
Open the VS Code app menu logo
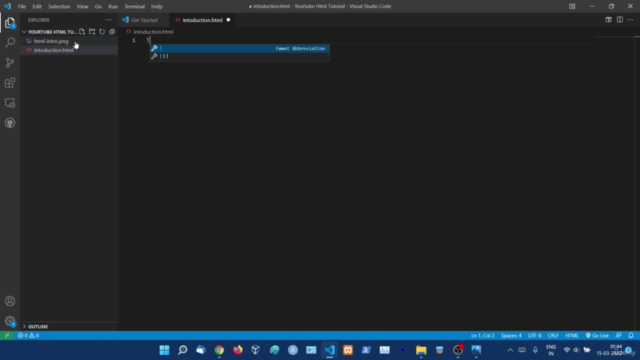click(7, 6)
